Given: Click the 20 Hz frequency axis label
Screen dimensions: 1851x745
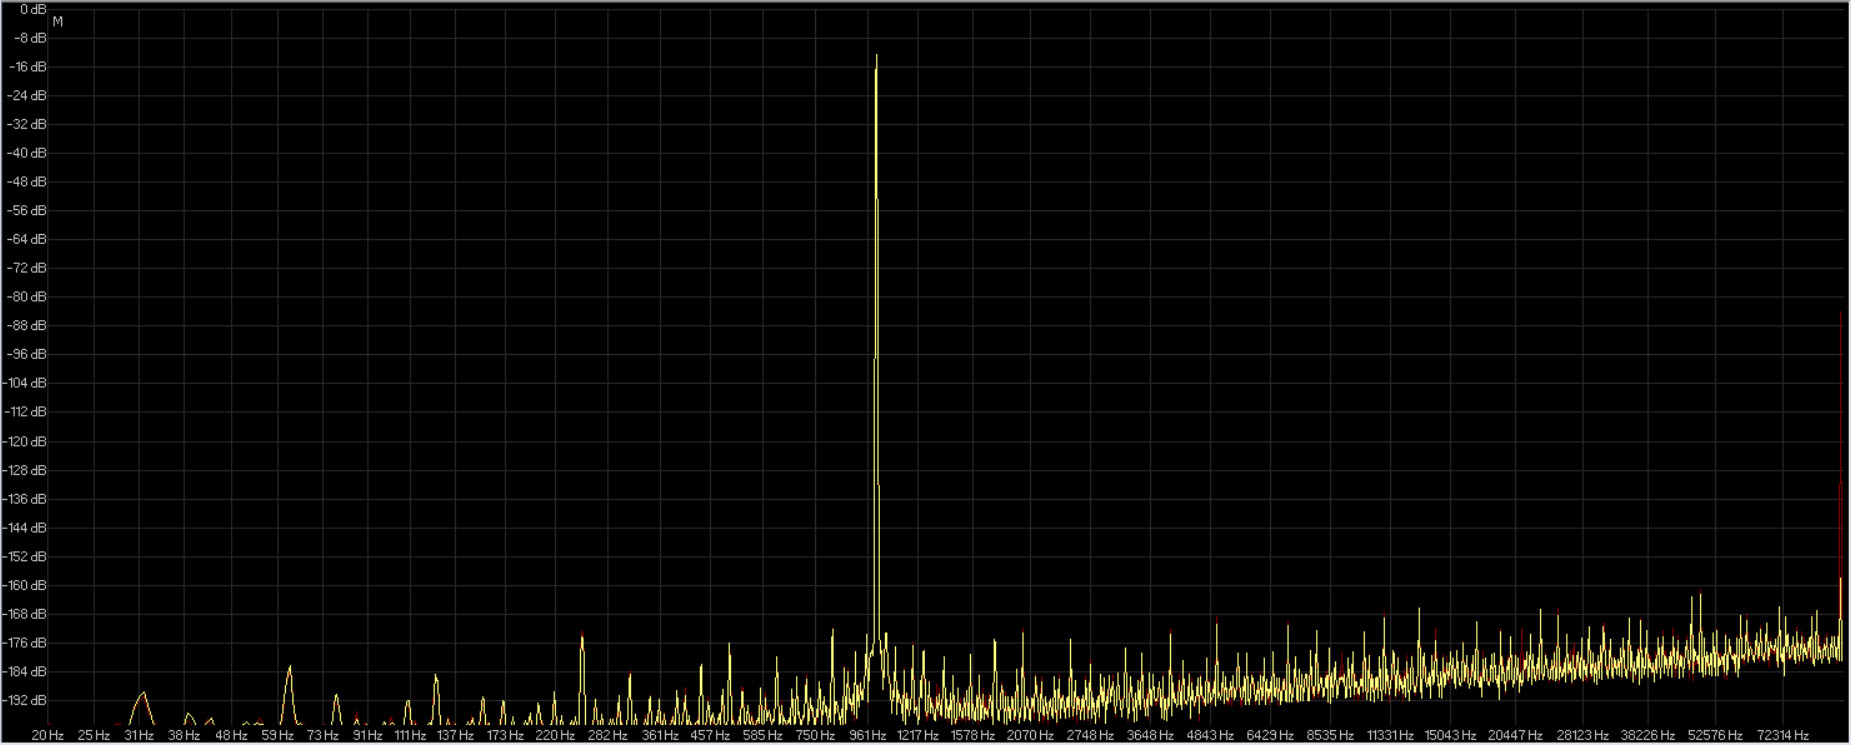Looking at the screenshot, I should click(47, 735).
